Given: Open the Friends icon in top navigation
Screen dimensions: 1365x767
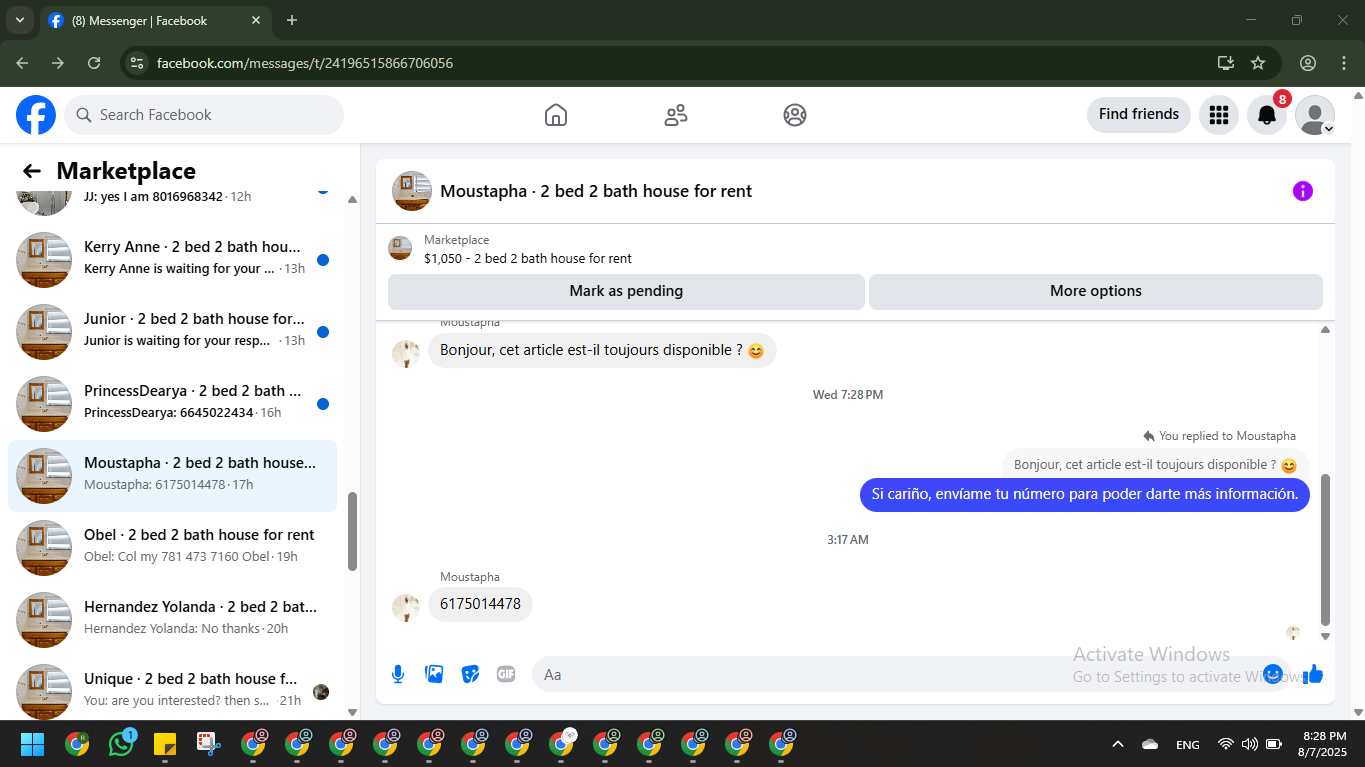Looking at the screenshot, I should point(676,115).
